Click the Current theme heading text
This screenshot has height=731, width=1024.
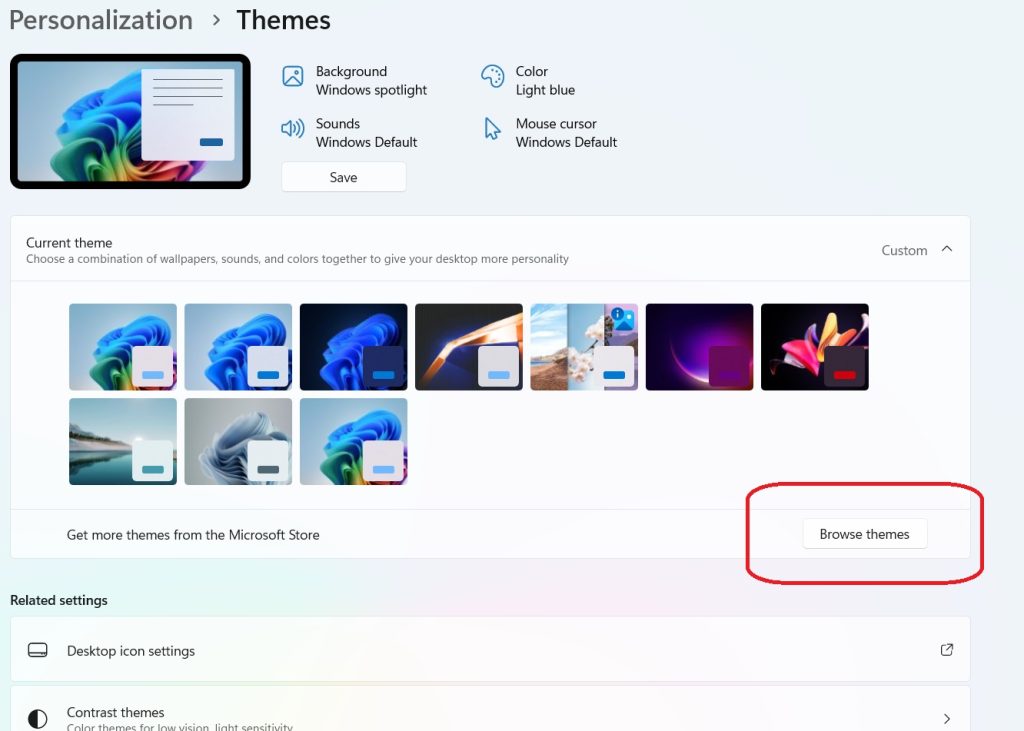click(69, 242)
